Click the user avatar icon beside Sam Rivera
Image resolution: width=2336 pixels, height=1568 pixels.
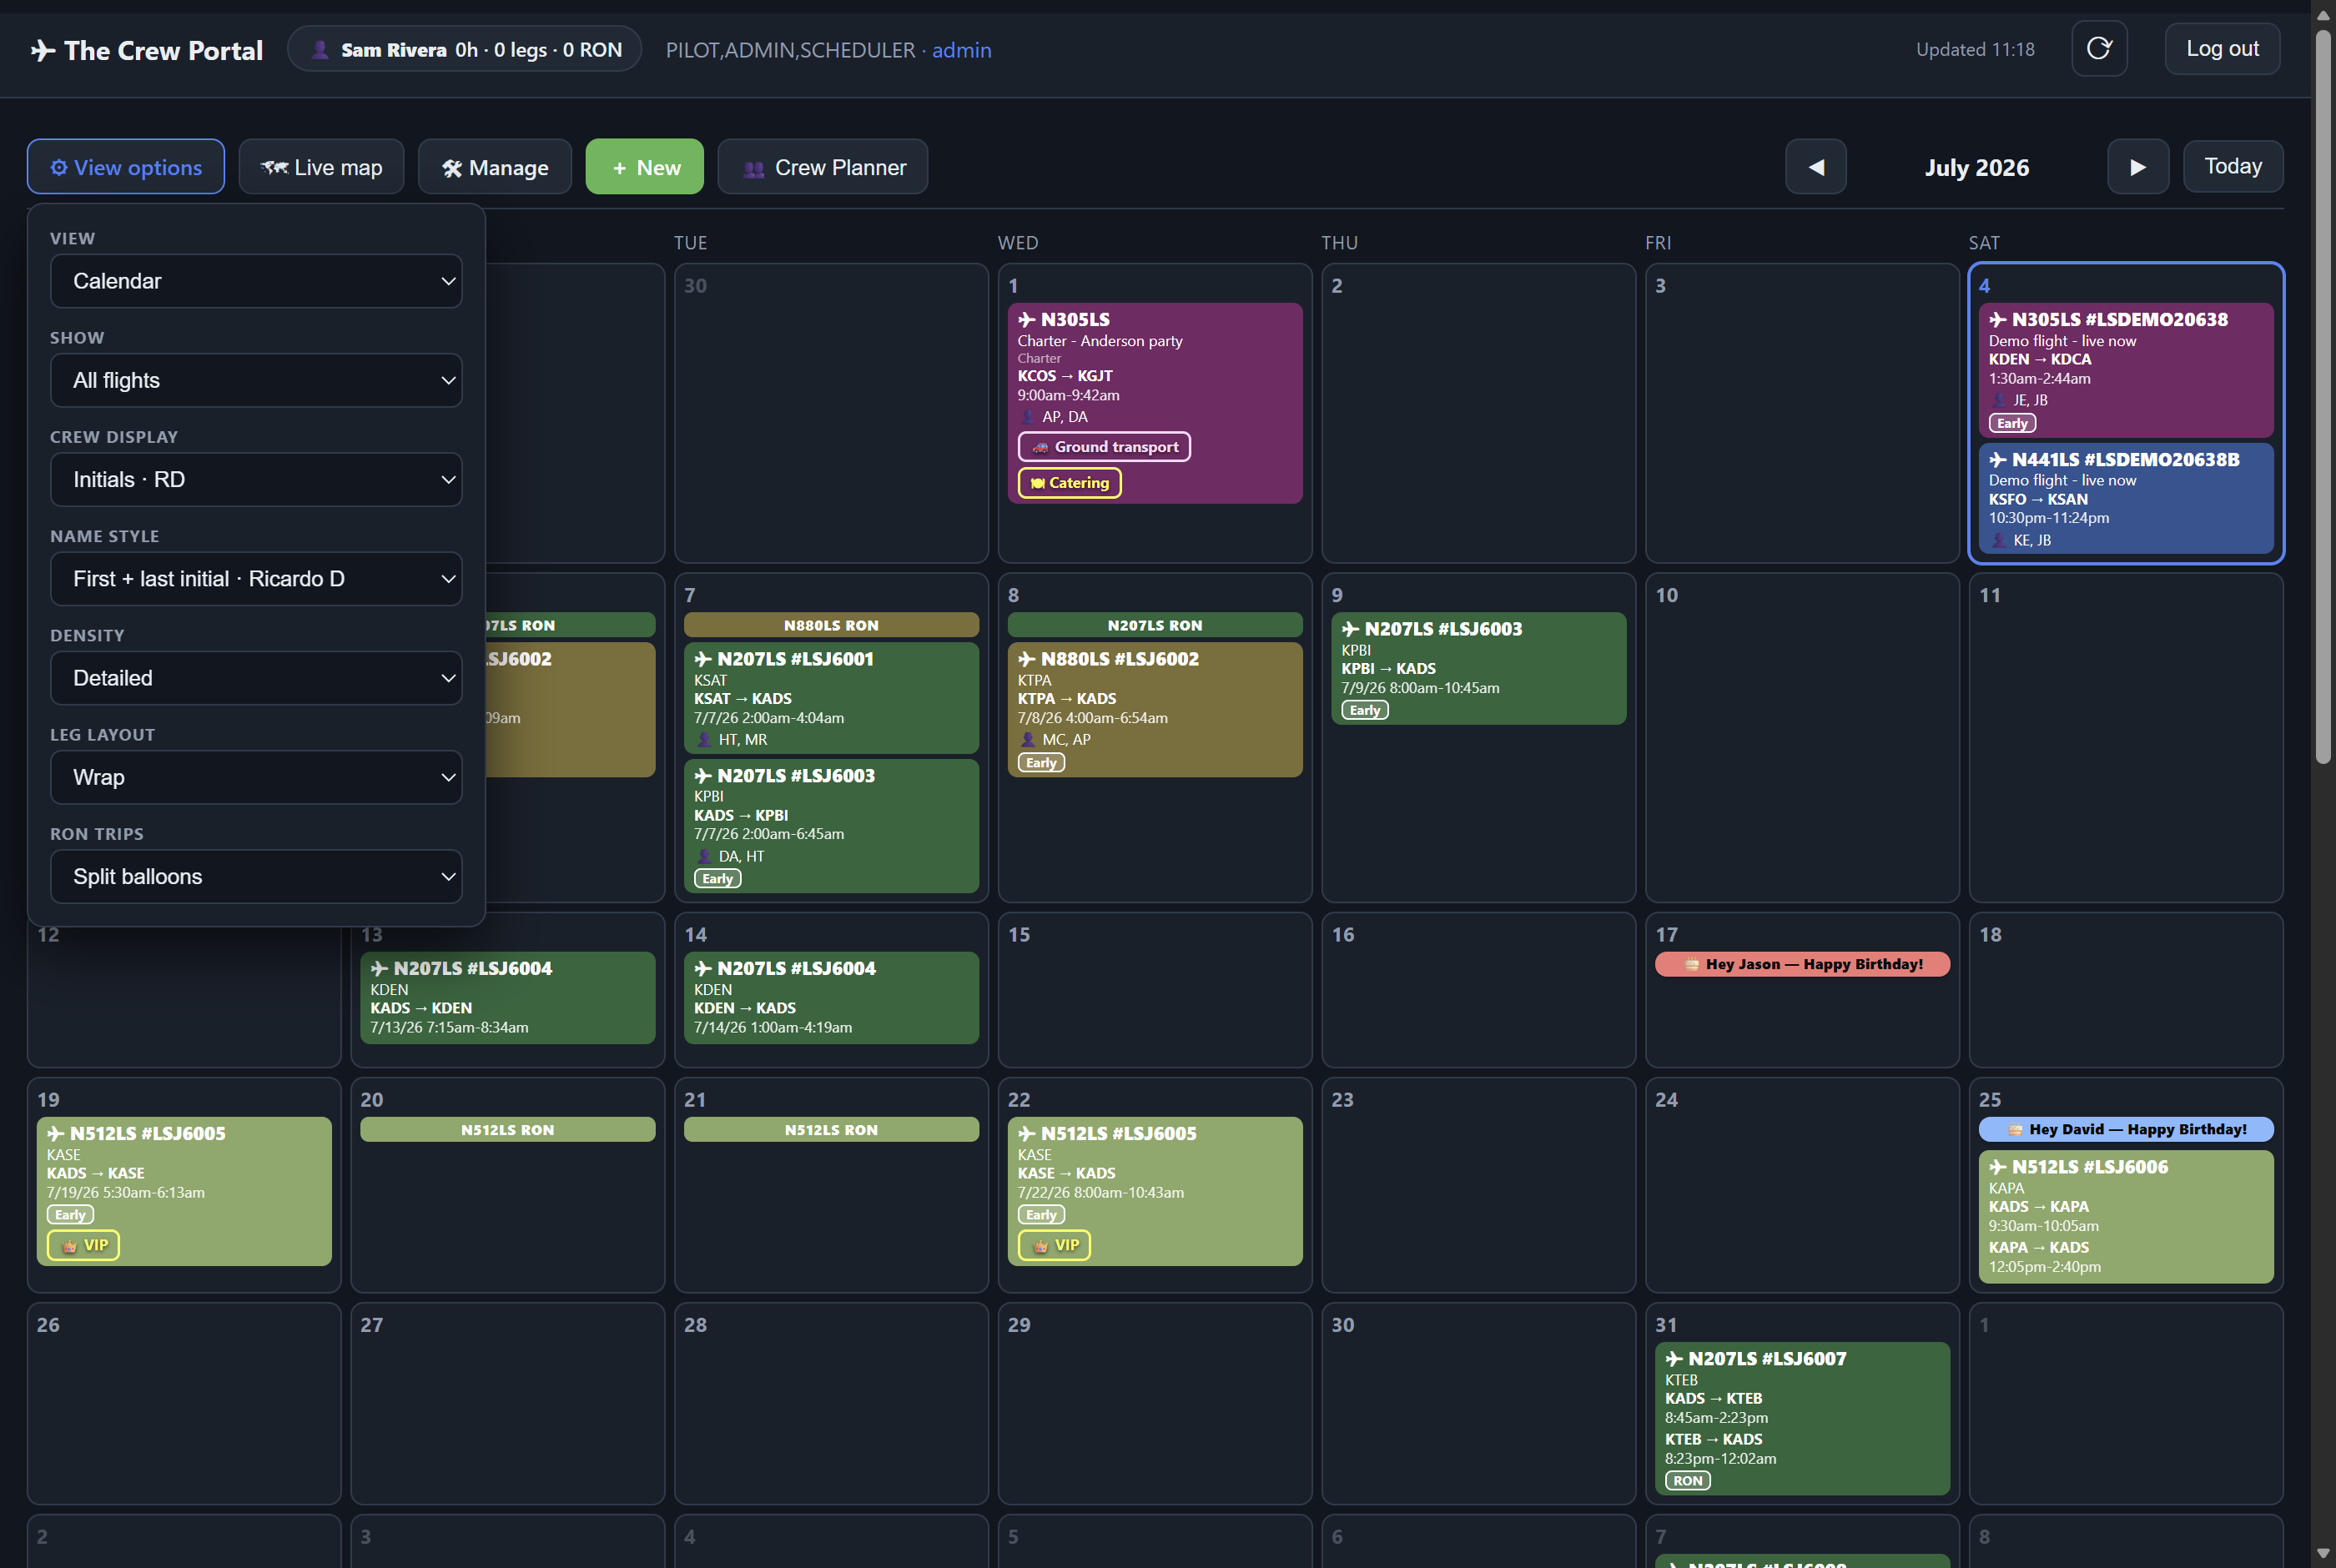[320, 50]
